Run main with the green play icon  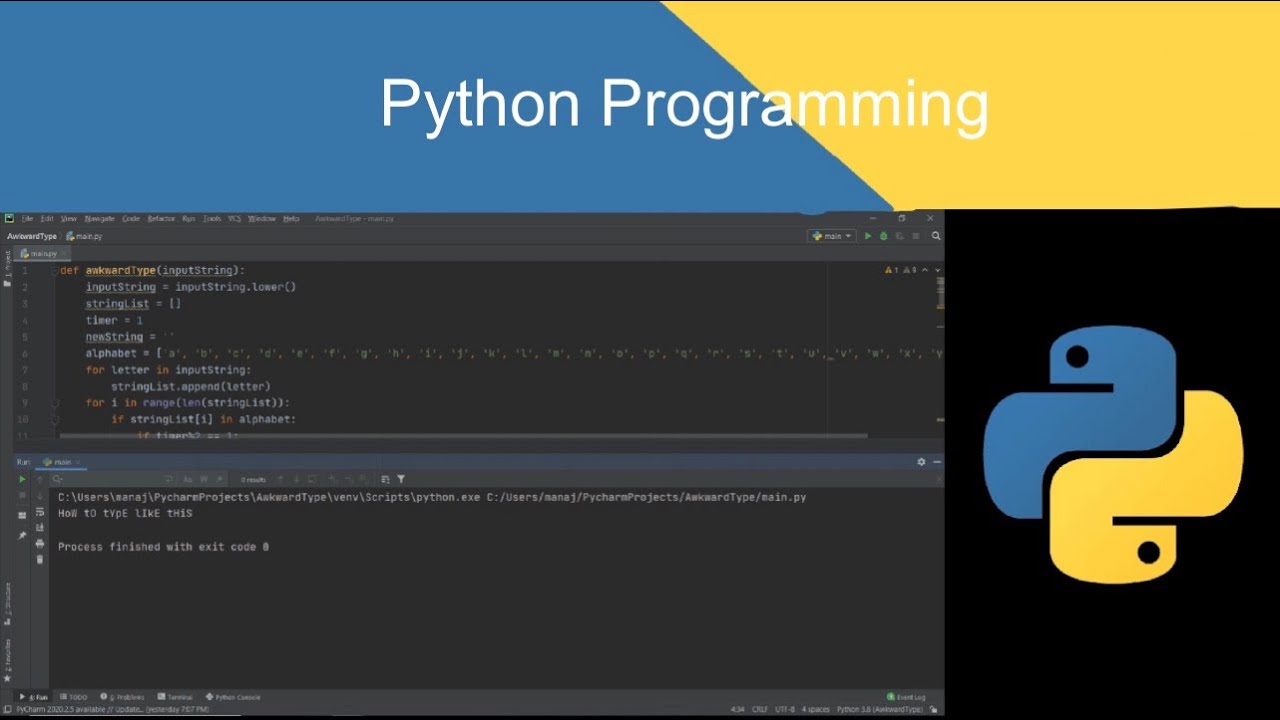[868, 236]
